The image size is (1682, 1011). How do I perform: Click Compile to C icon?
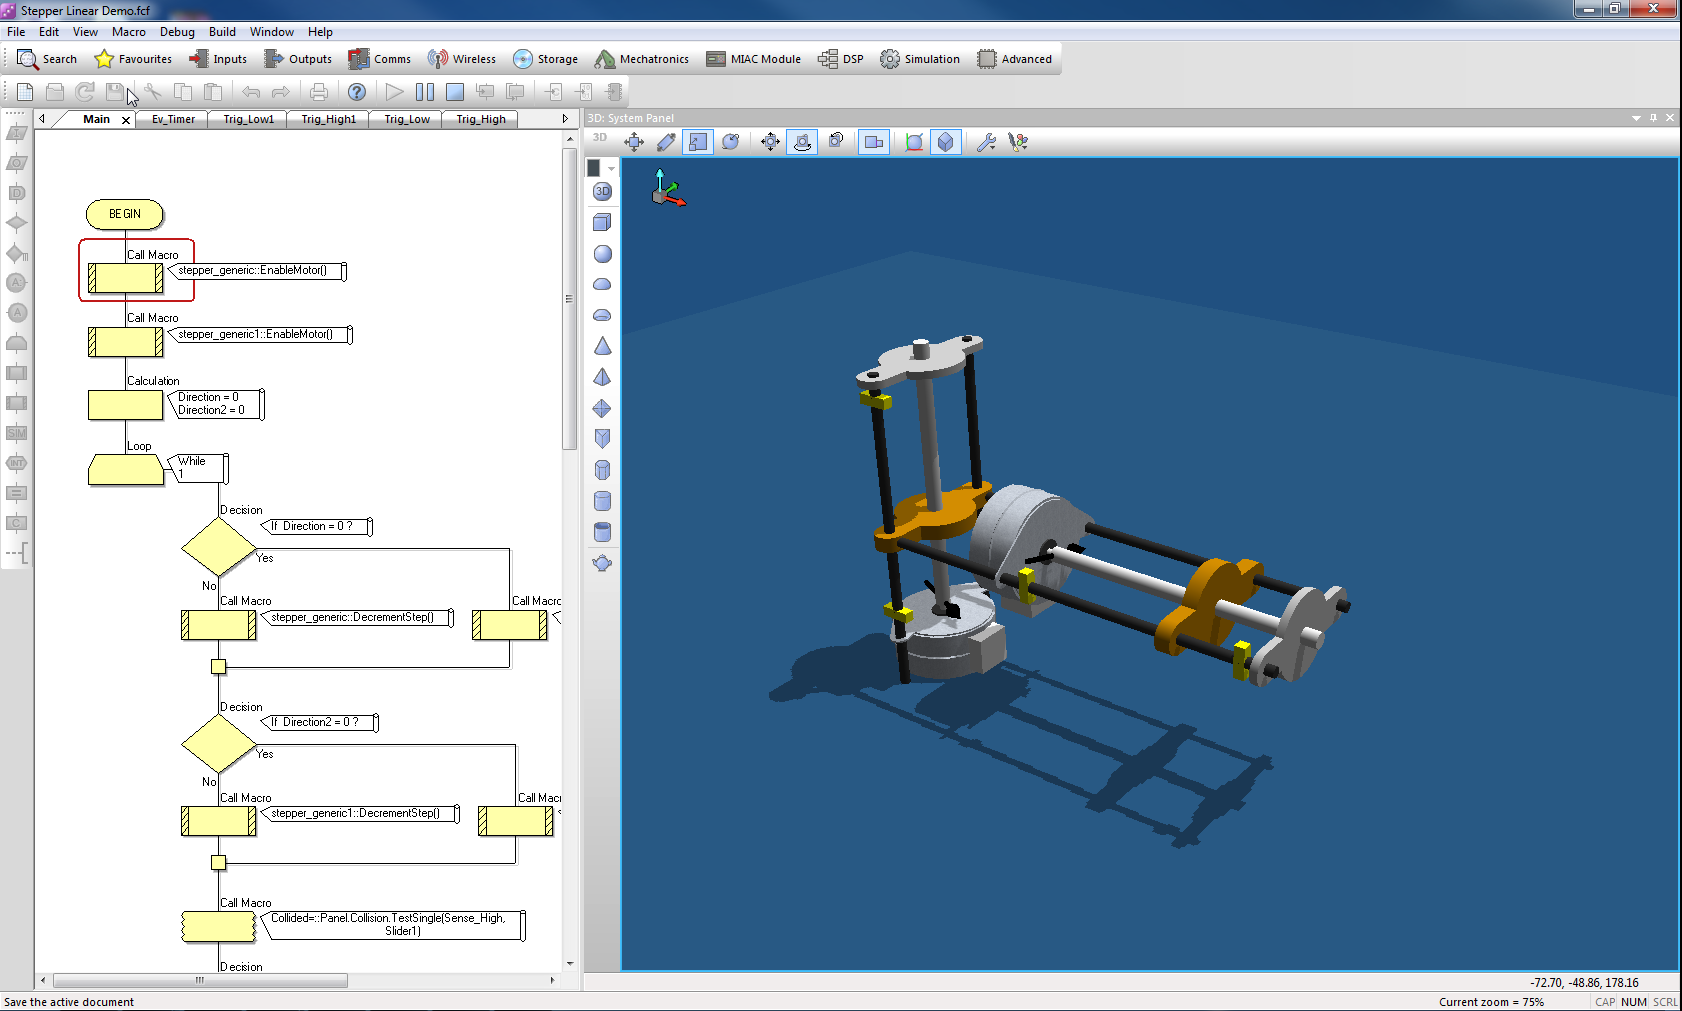pos(553,92)
